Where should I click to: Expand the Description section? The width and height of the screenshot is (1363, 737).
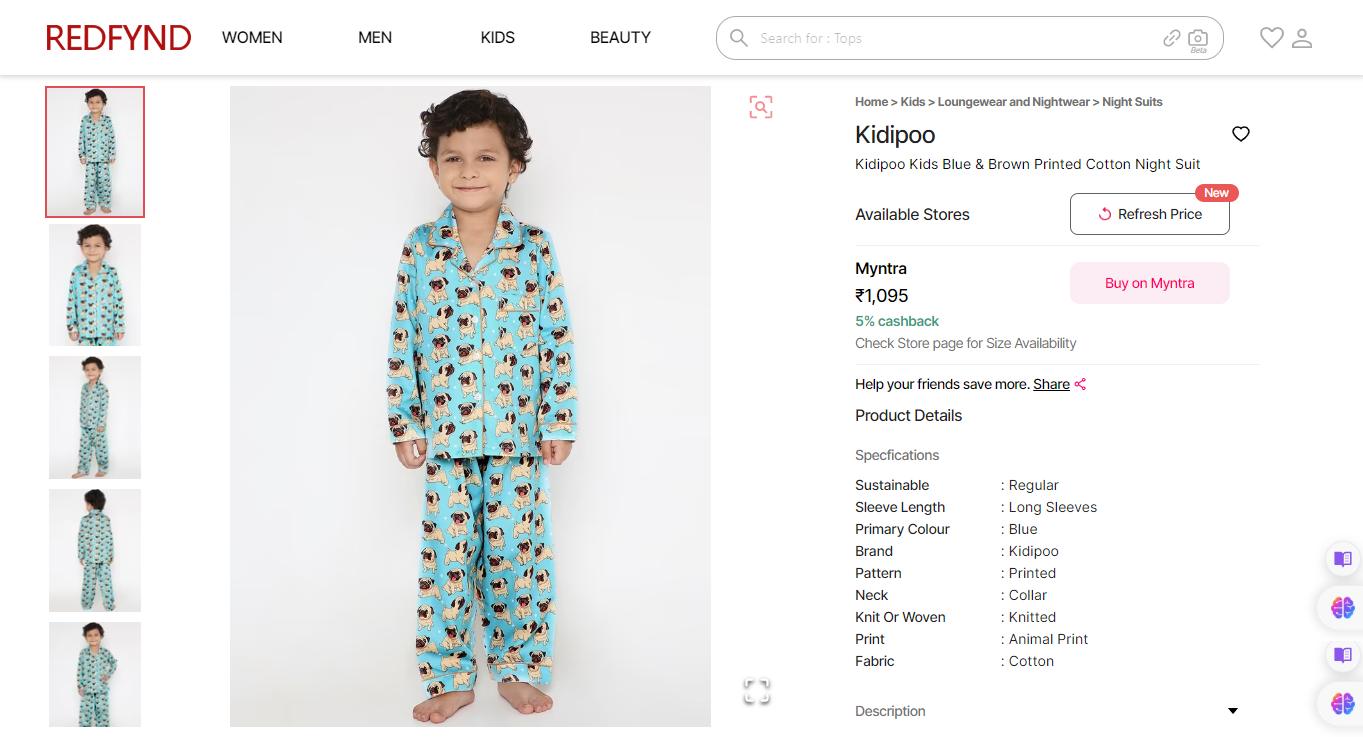tap(1233, 711)
